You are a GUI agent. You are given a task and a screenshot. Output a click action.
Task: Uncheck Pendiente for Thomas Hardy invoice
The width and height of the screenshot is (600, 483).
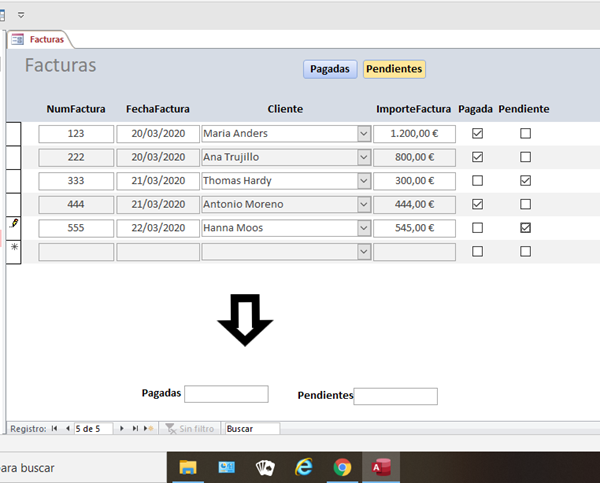click(525, 181)
